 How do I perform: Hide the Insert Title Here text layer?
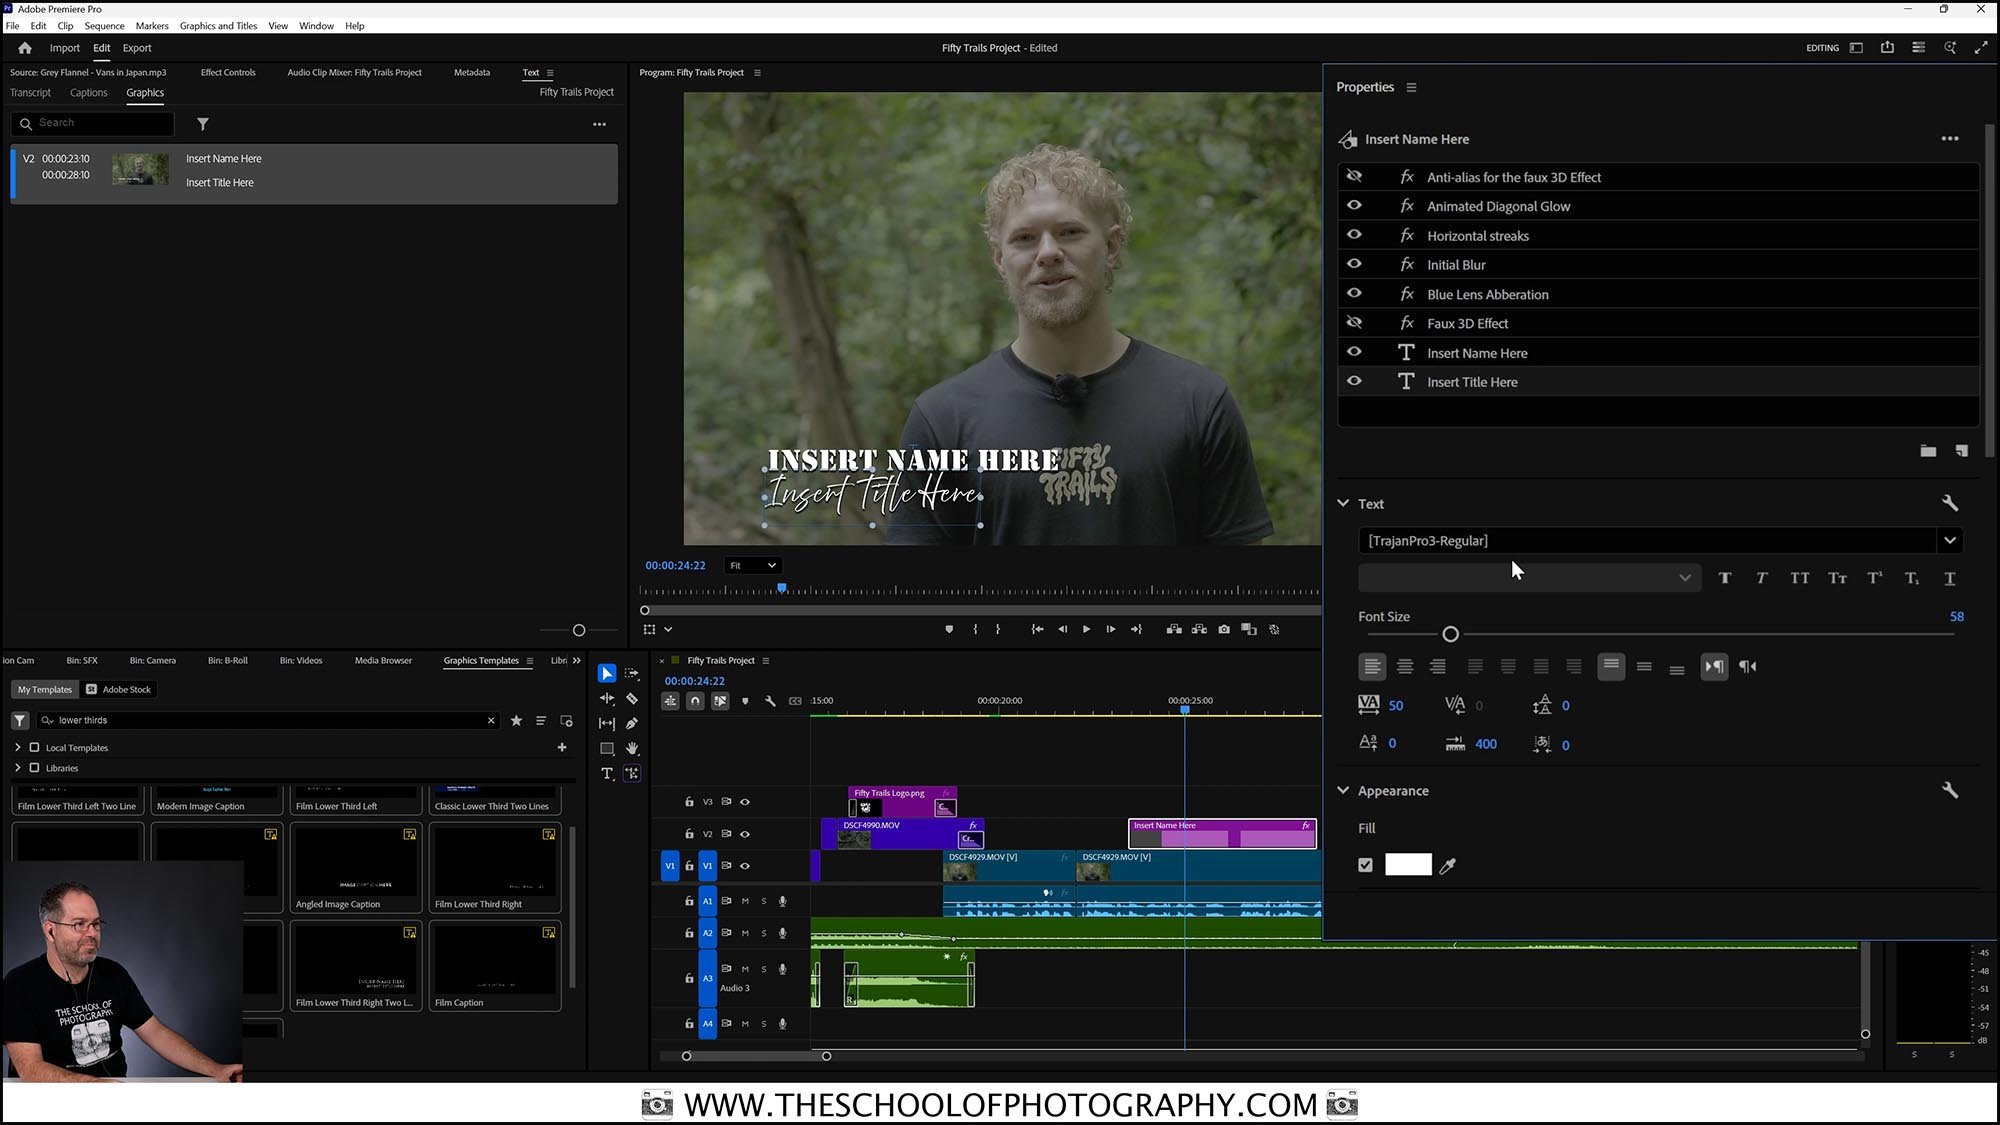1355,380
